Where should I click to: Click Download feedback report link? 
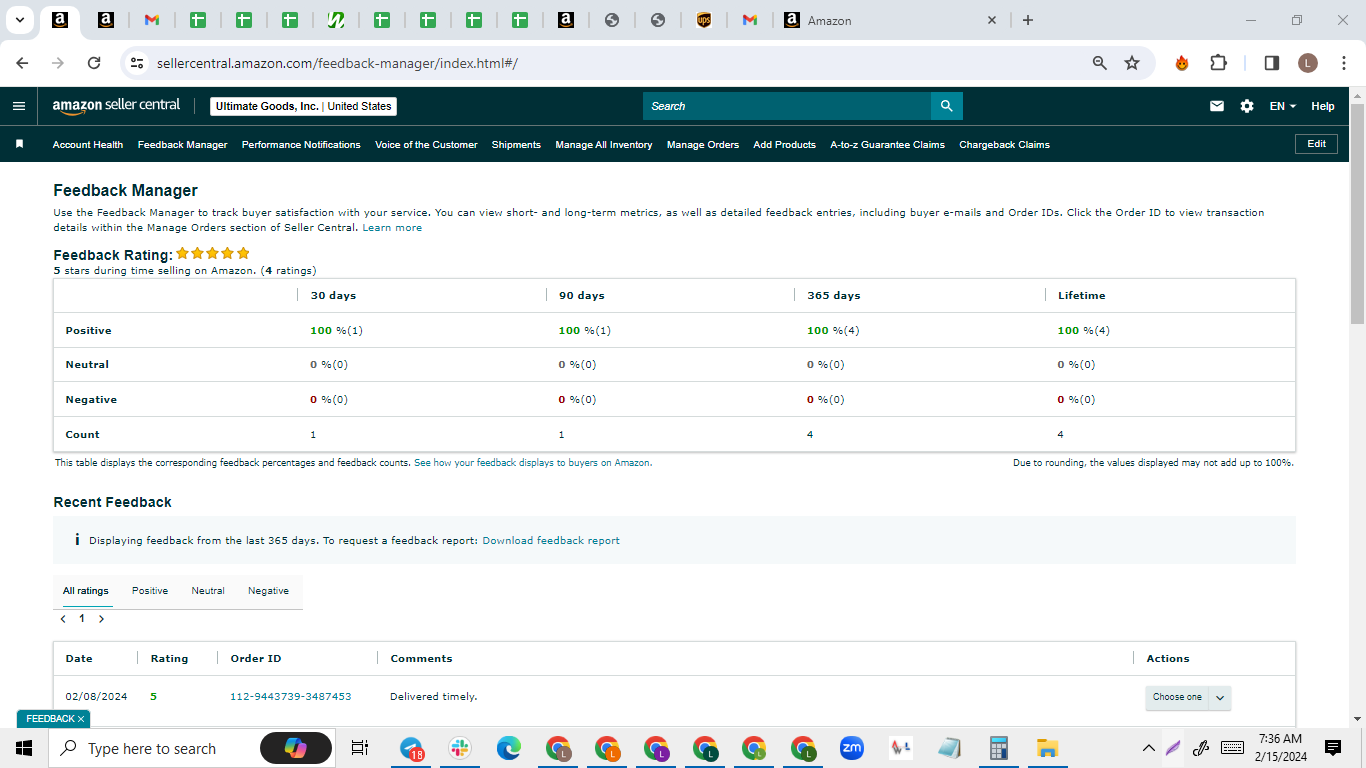coord(551,541)
